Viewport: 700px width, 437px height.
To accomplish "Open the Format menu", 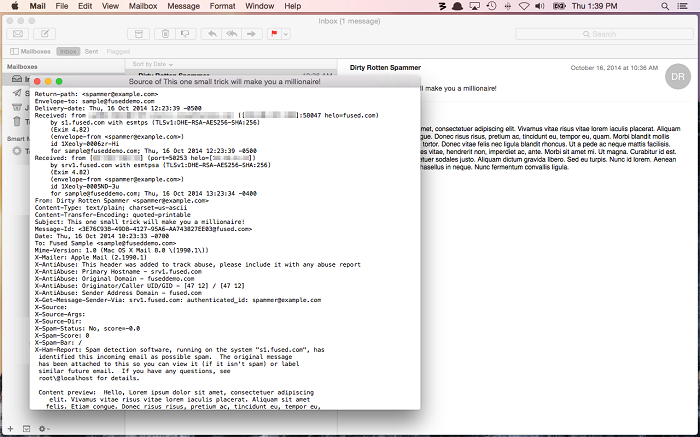I will pyautogui.click(x=222, y=6).
